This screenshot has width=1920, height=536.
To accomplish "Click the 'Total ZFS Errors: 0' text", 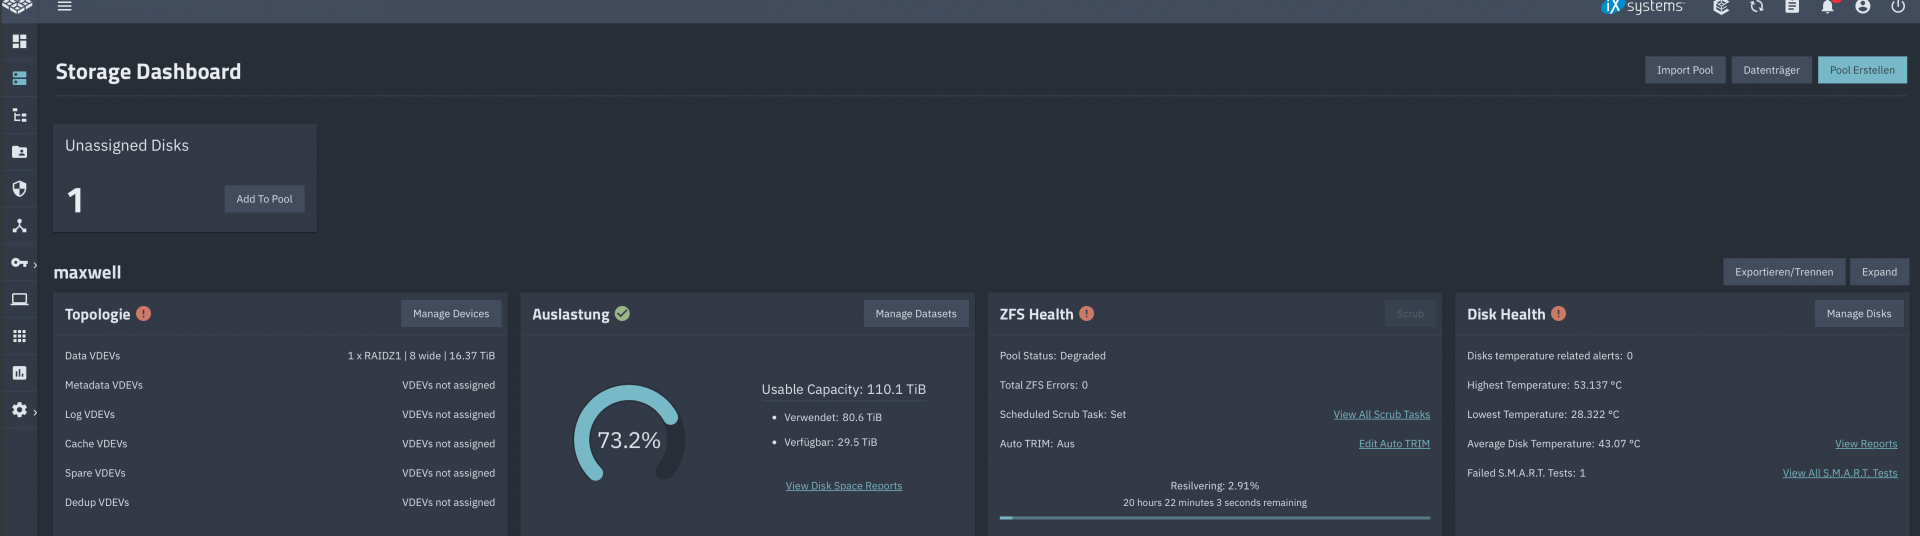I will point(1044,385).
